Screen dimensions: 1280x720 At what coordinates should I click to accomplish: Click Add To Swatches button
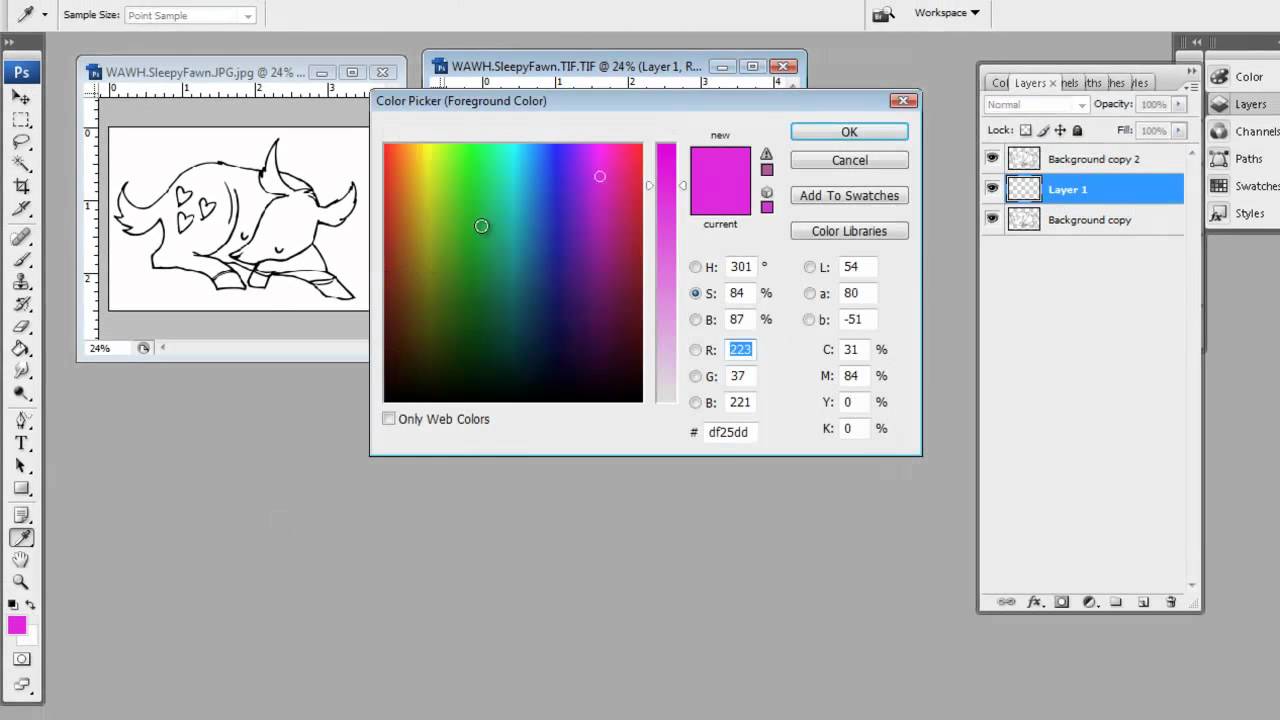click(x=849, y=196)
